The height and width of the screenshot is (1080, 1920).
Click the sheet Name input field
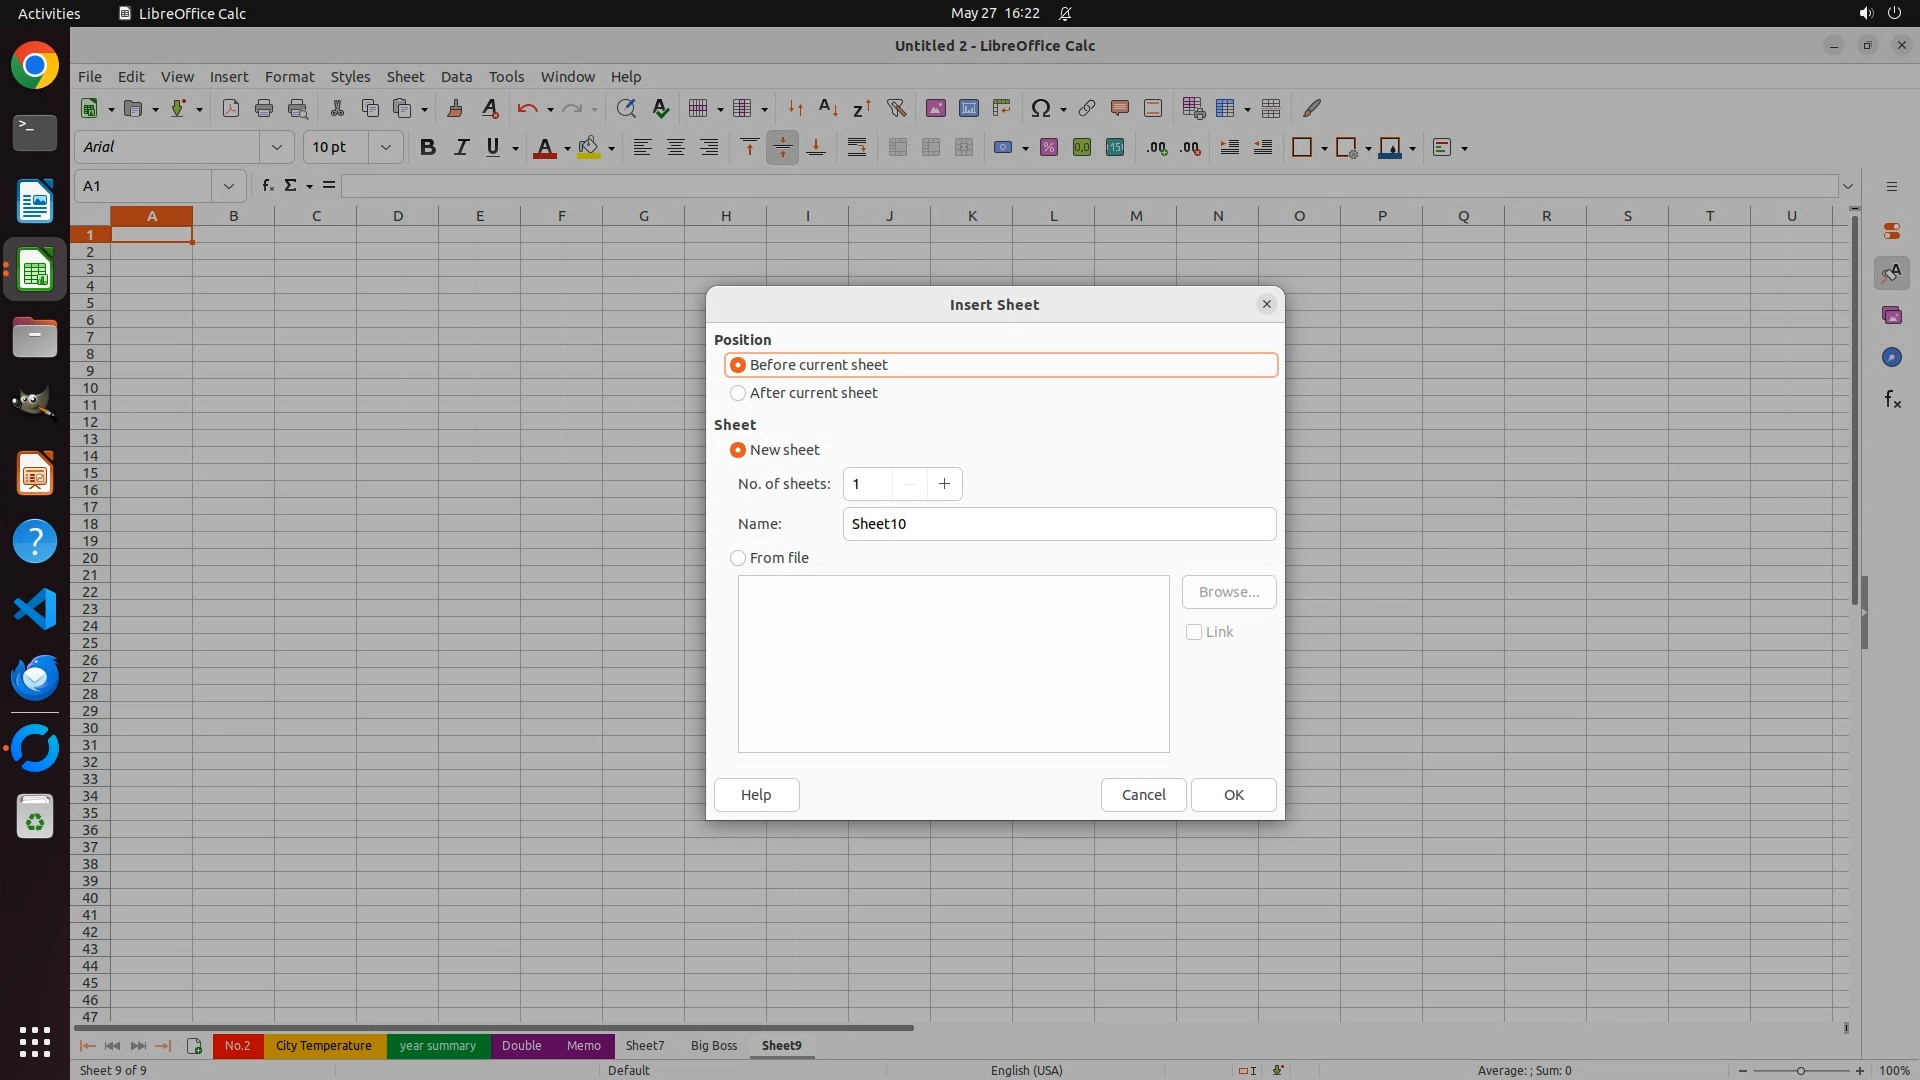[x=1058, y=524]
